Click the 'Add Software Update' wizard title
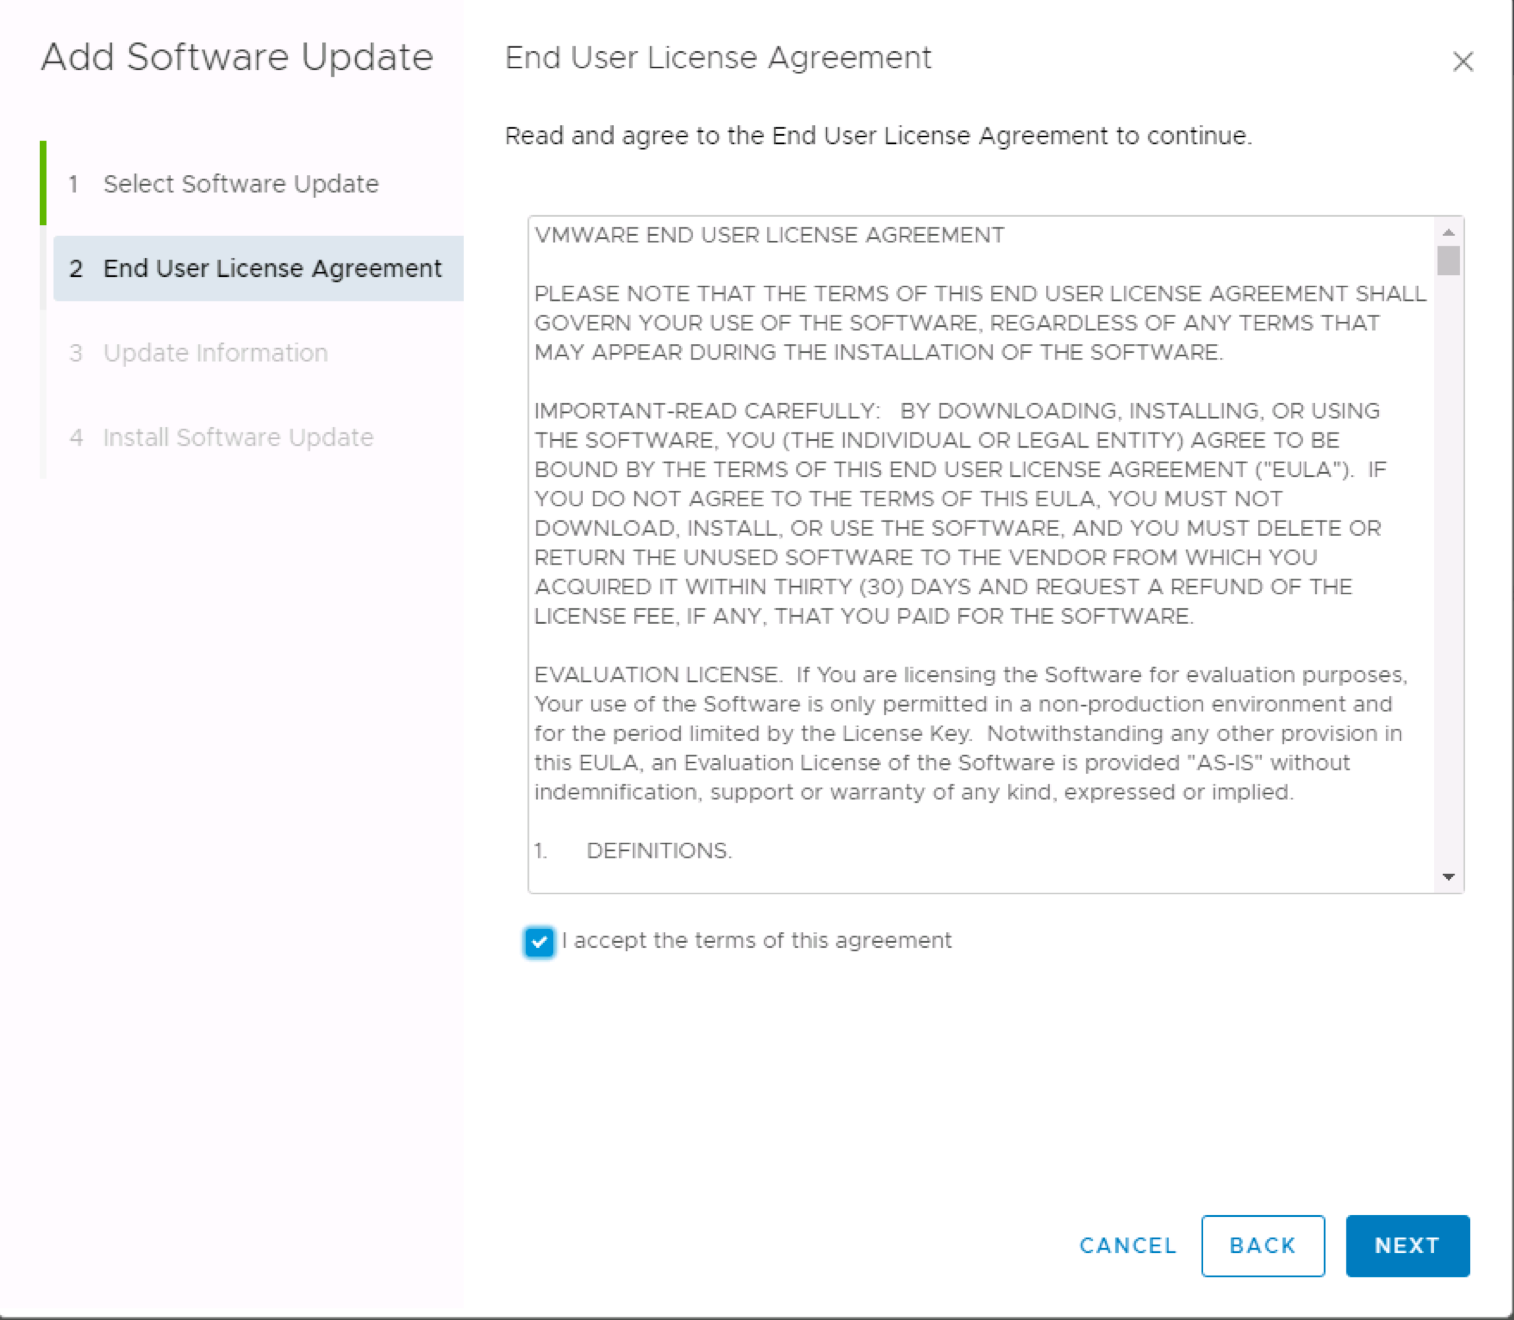Viewport: 1514px width, 1320px height. point(237,57)
